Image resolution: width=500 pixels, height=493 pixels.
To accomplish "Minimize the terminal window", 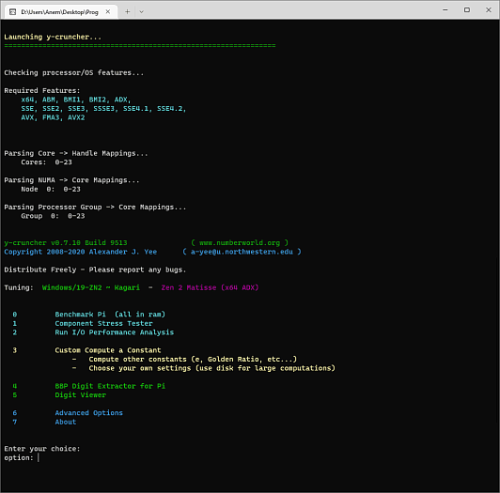I will click(x=445, y=10).
